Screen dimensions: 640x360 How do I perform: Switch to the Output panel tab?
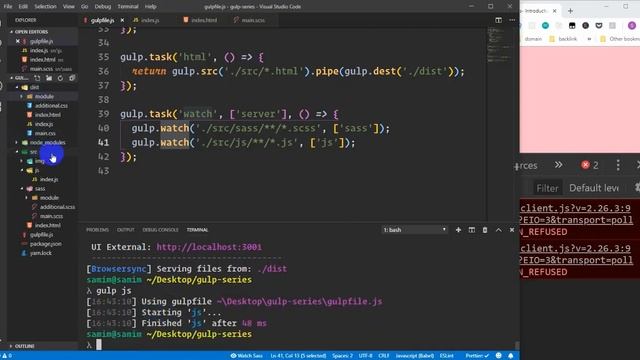click(x=125, y=230)
